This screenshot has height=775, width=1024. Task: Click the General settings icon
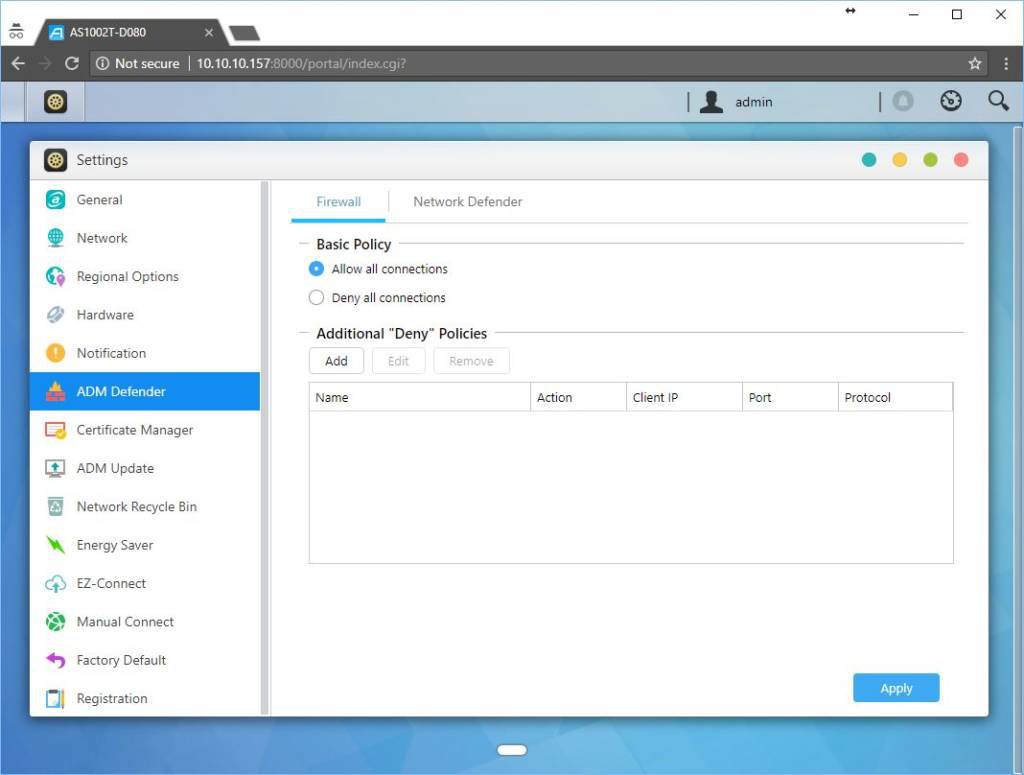point(56,200)
